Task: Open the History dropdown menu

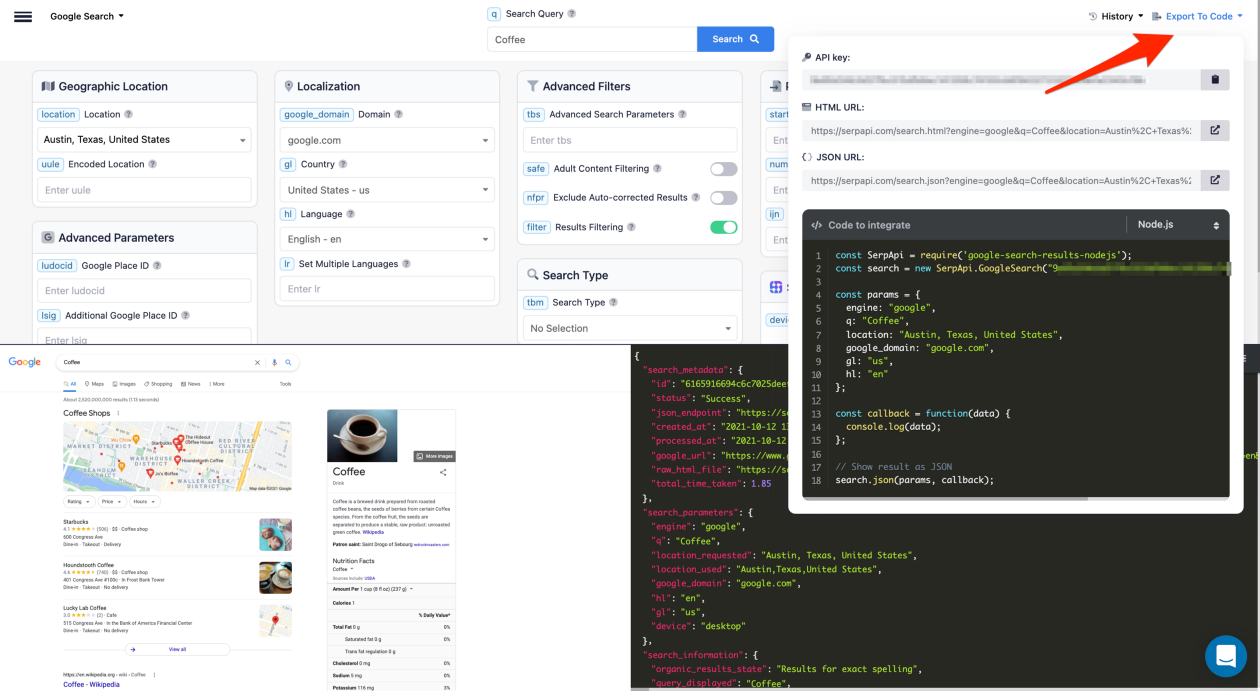Action: click(1116, 17)
